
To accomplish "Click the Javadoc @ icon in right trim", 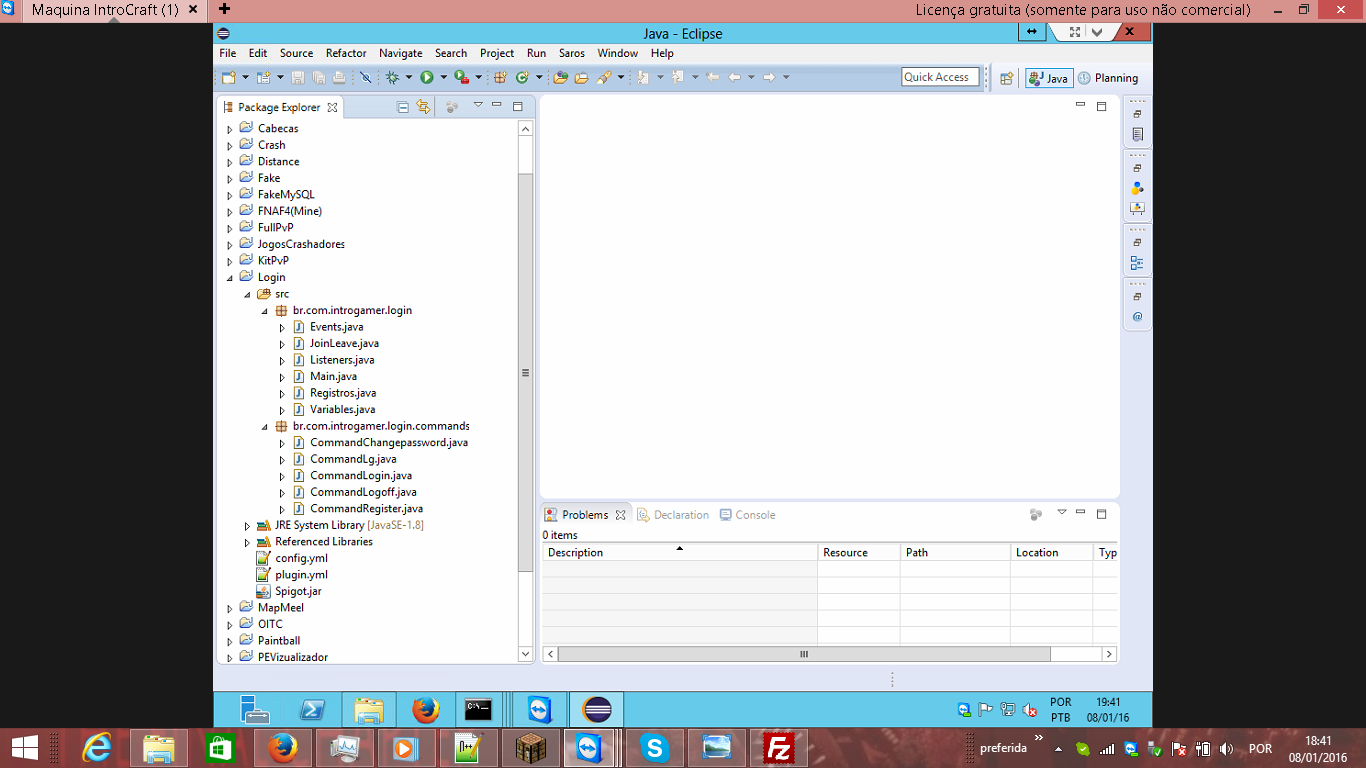I will (1137, 317).
